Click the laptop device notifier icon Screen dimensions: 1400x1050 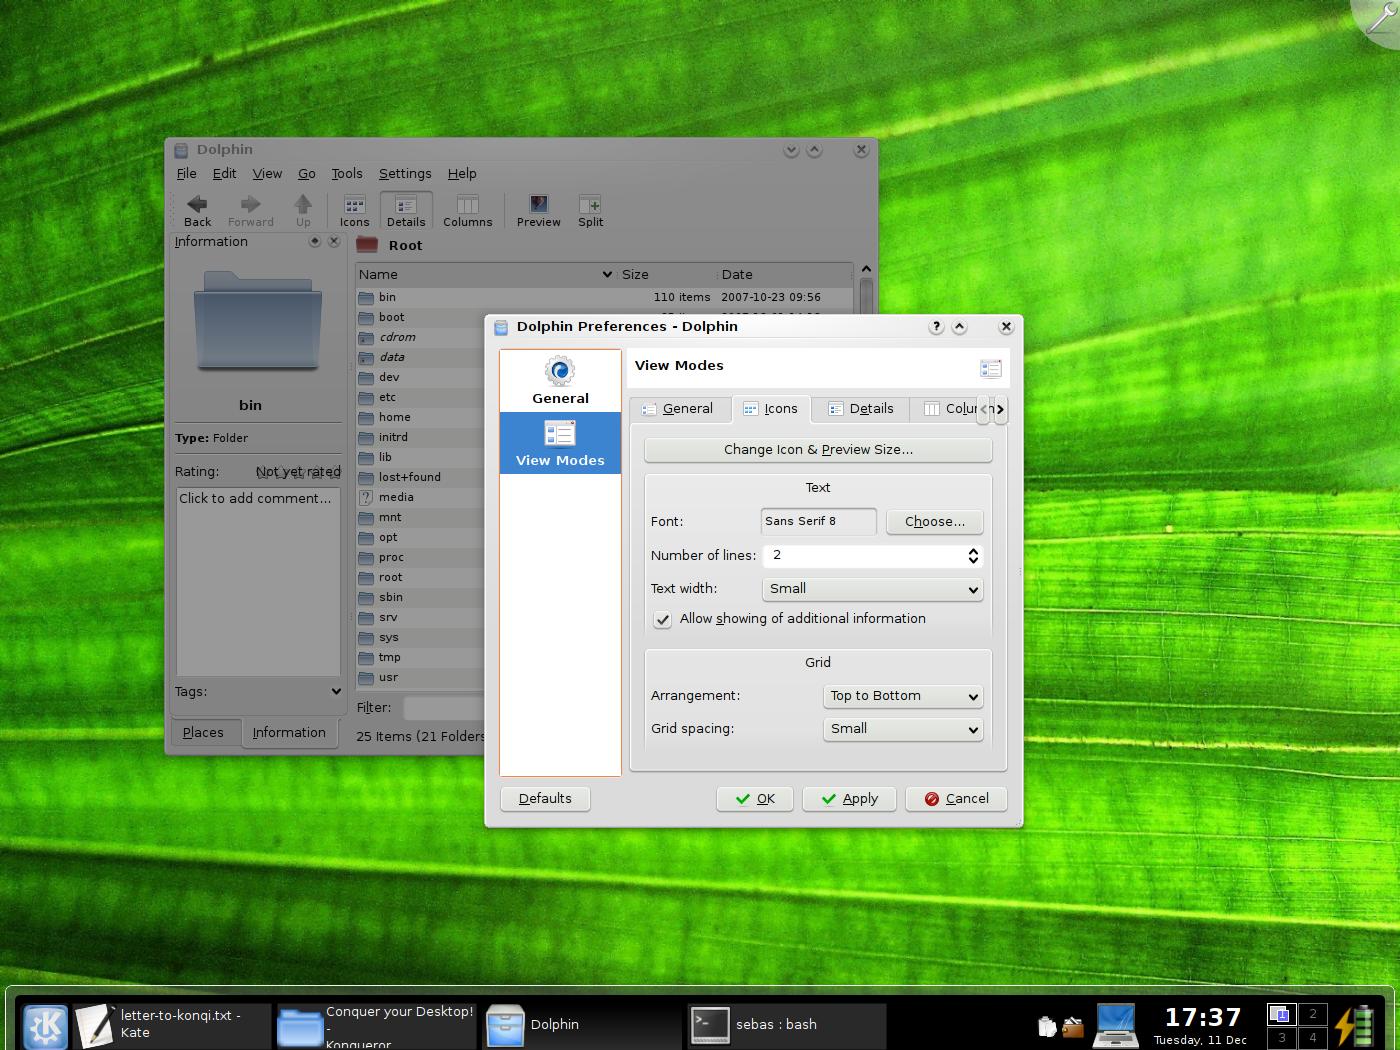click(x=1115, y=1025)
